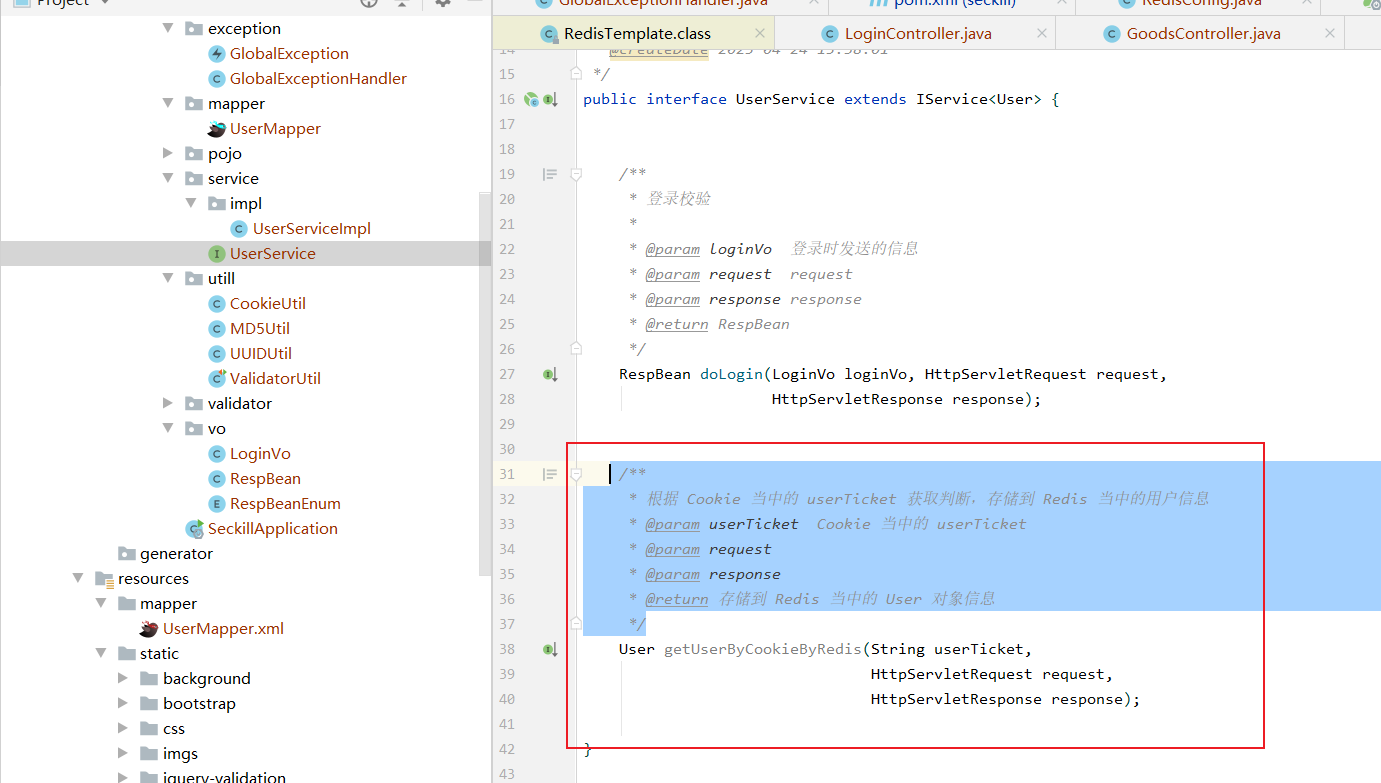Close the GoodsController.java tab
1381x783 pixels.
(1329, 34)
